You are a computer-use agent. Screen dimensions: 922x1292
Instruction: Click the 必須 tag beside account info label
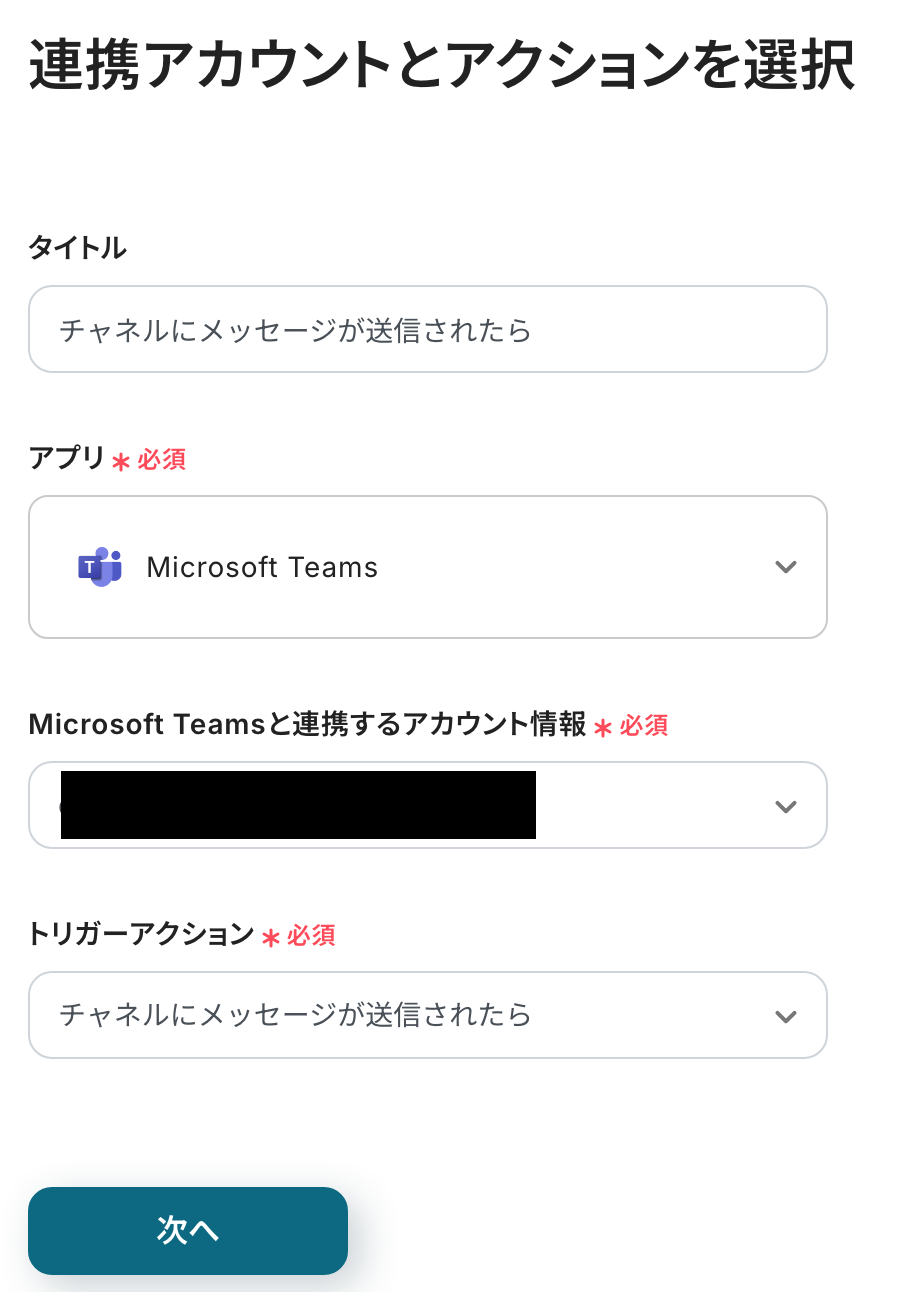coord(643,726)
